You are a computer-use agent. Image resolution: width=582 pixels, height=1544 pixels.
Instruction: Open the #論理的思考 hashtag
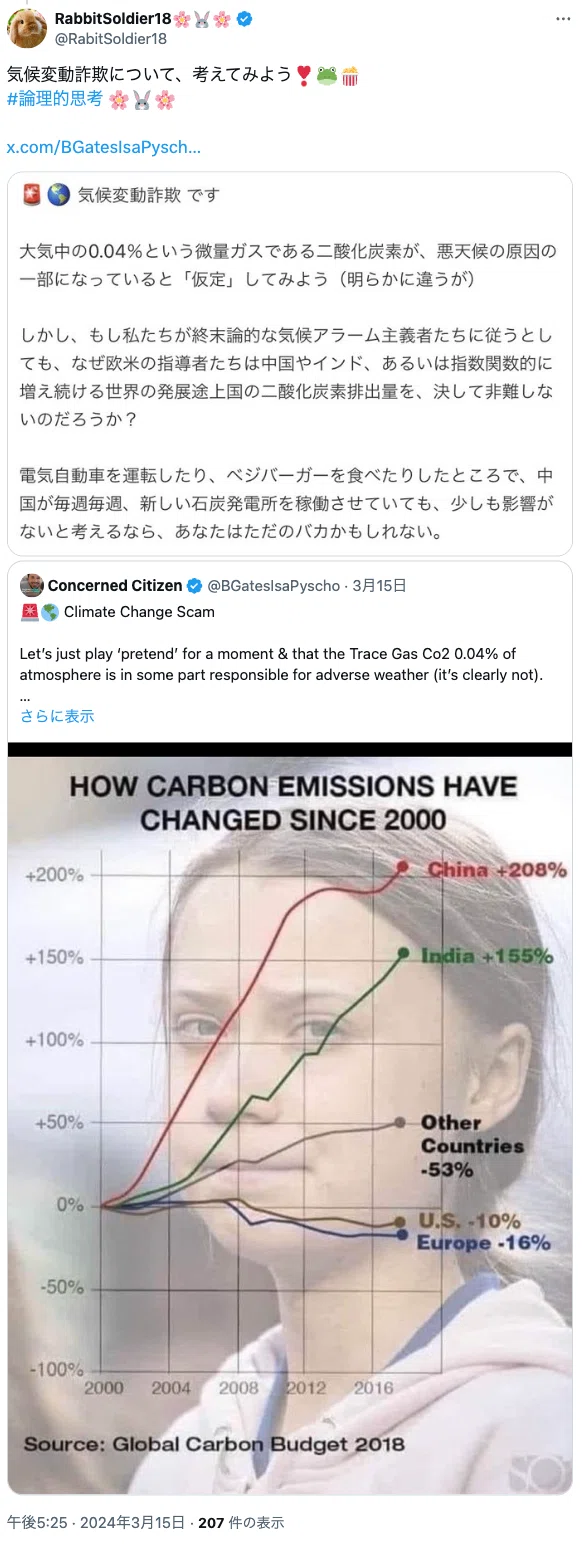coord(55,100)
